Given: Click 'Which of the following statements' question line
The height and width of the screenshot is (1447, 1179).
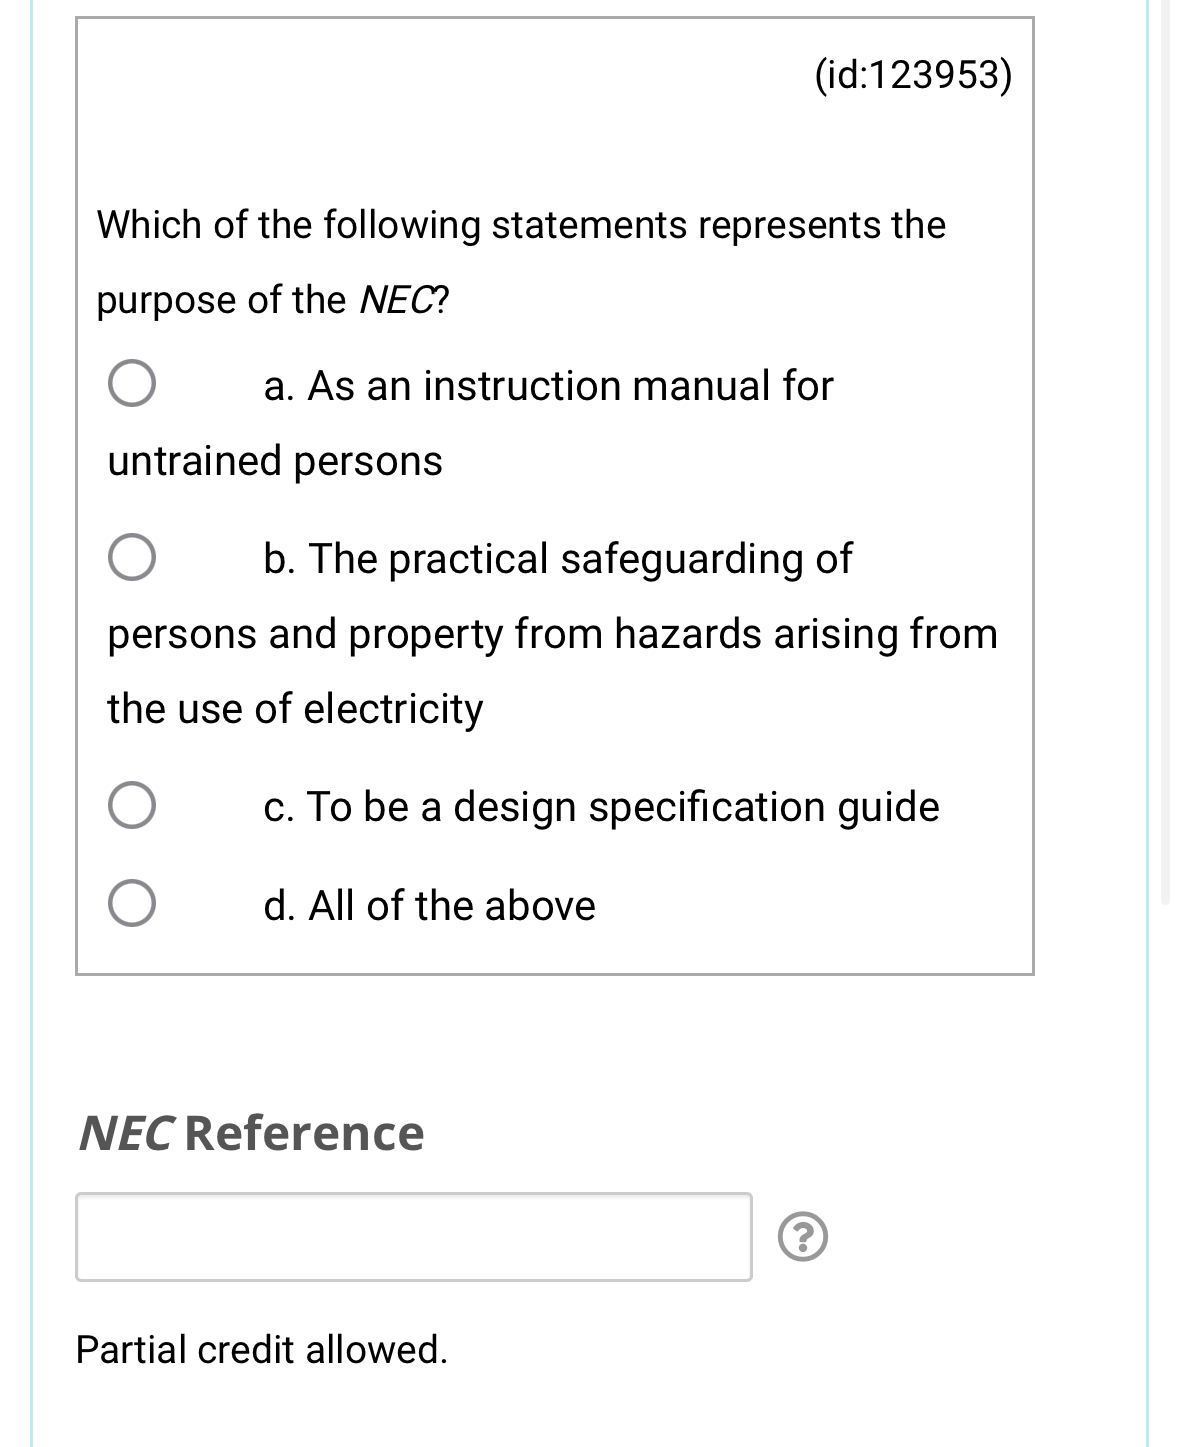Looking at the screenshot, I should [x=520, y=225].
